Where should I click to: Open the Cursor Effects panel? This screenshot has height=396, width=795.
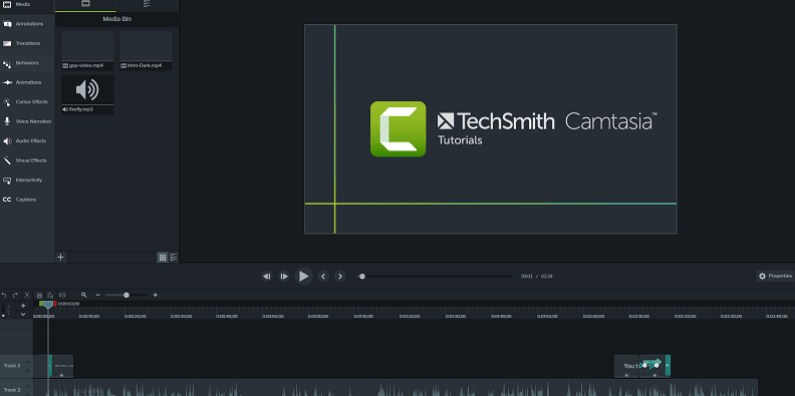pos(27,102)
